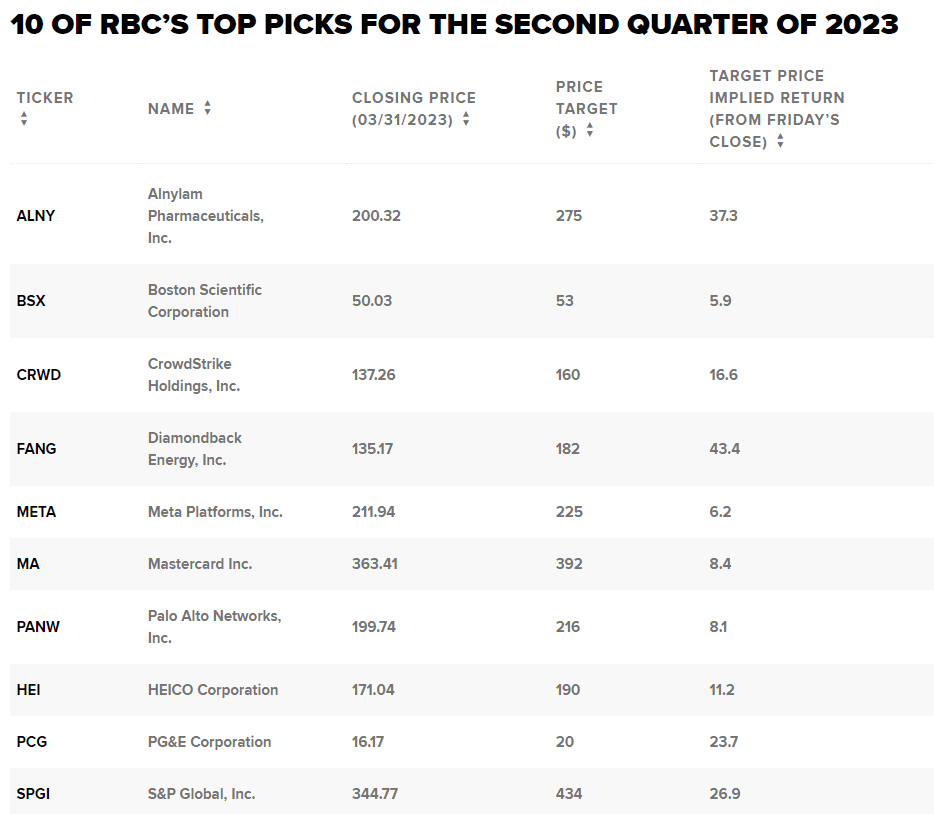Click the TICKER column header text
This screenshot has width=934, height=814.
tap(45, 98)
